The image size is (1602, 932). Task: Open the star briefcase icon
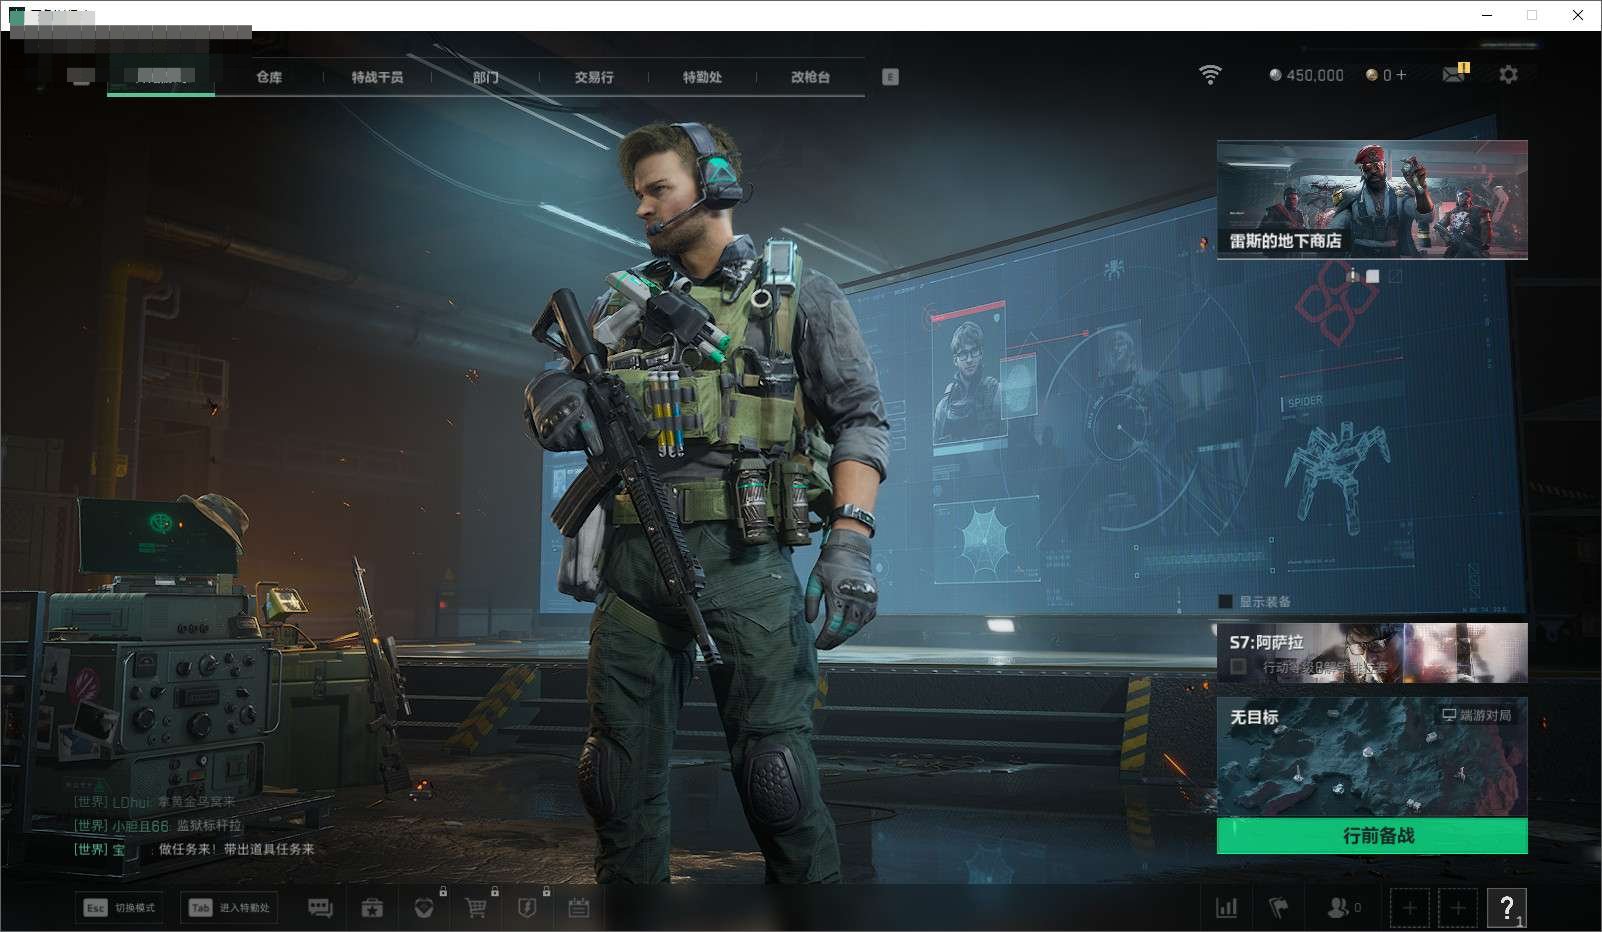pyautogui.click(x=372, y=908)
